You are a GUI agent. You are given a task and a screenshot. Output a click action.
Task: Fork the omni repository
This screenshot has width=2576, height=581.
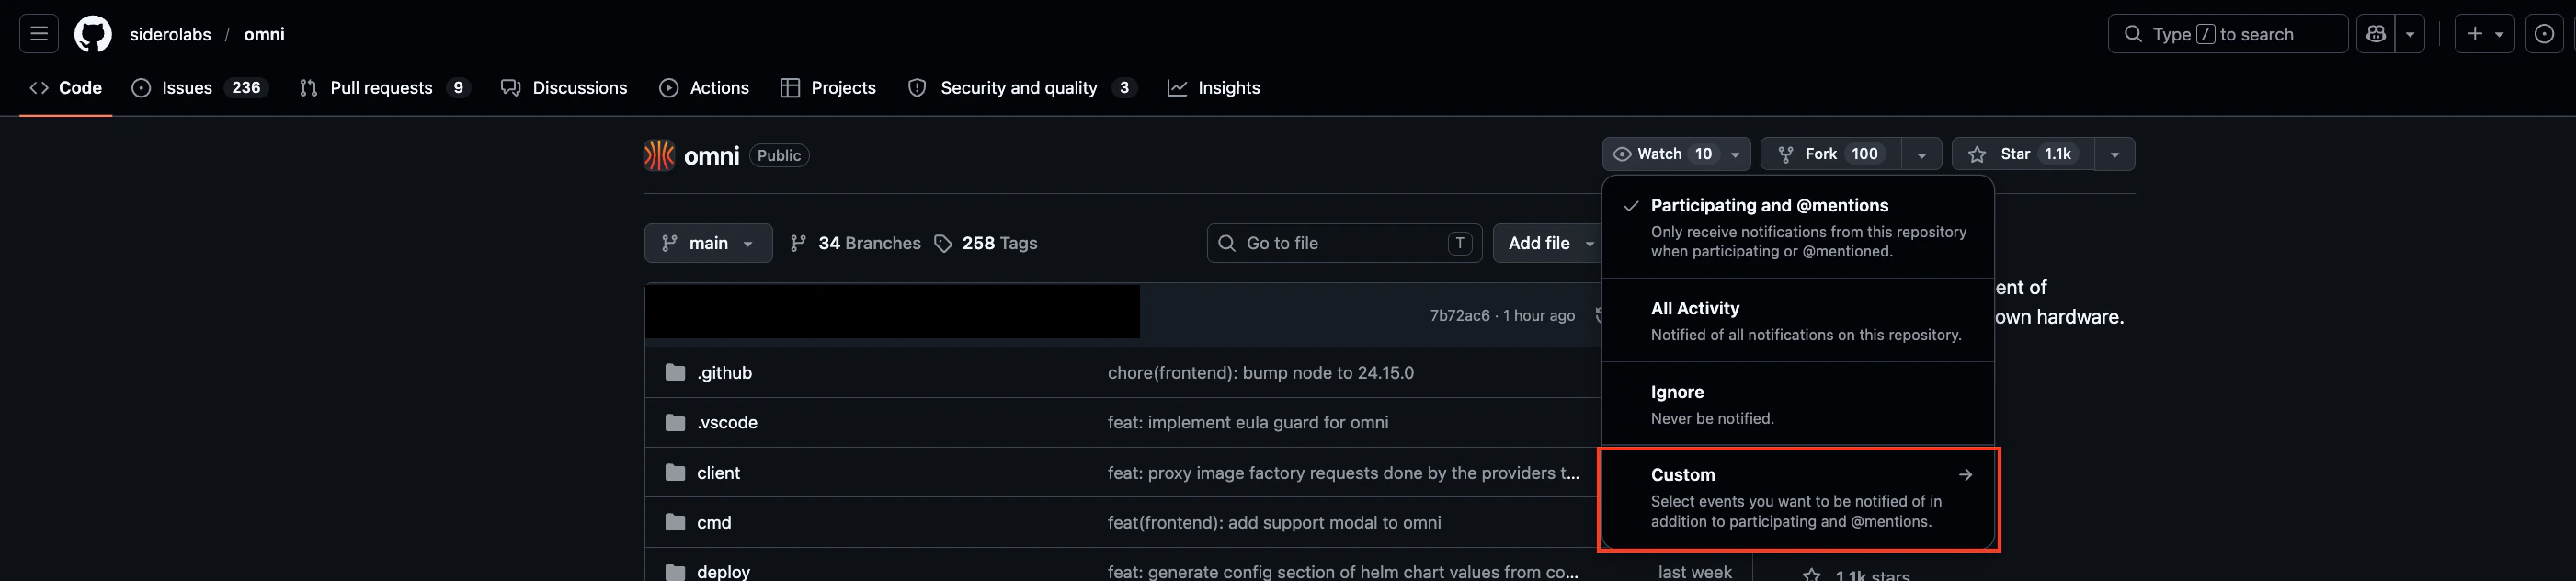tap(1831, 154)
